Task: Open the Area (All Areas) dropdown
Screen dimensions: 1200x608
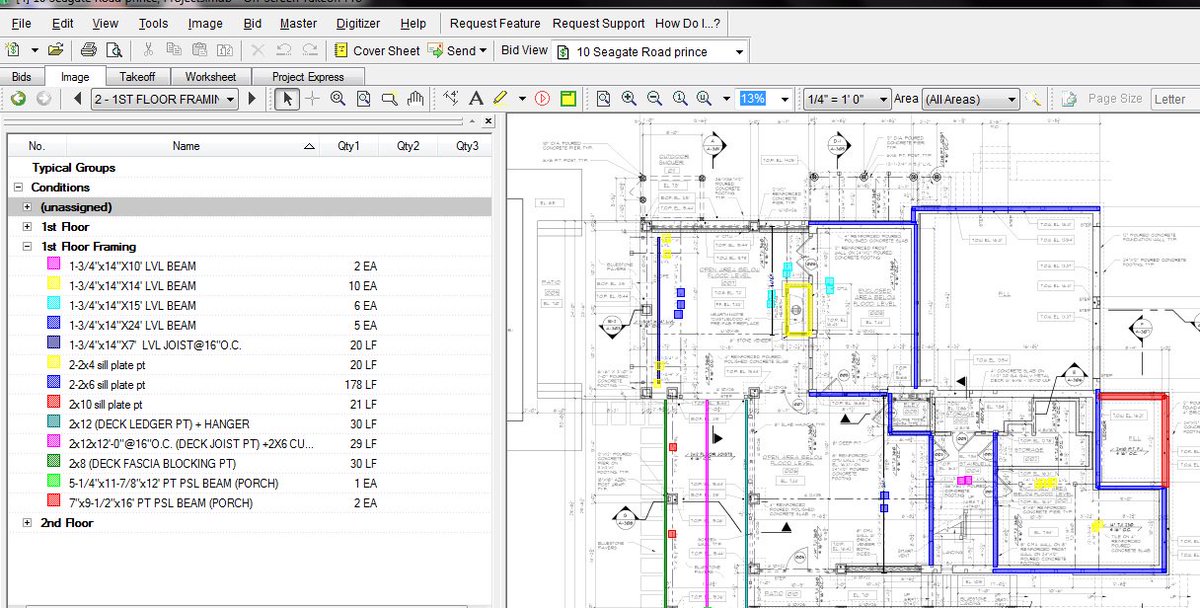Action: click(x=971, y=99)
